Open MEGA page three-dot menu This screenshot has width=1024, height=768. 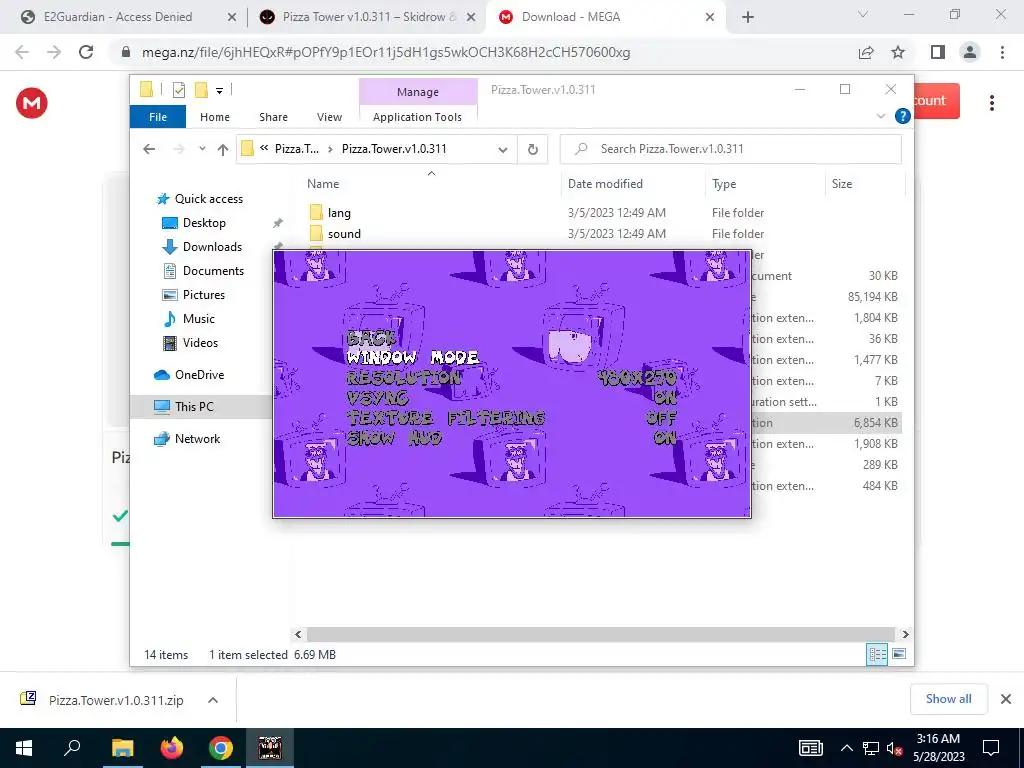click(992, 103)
